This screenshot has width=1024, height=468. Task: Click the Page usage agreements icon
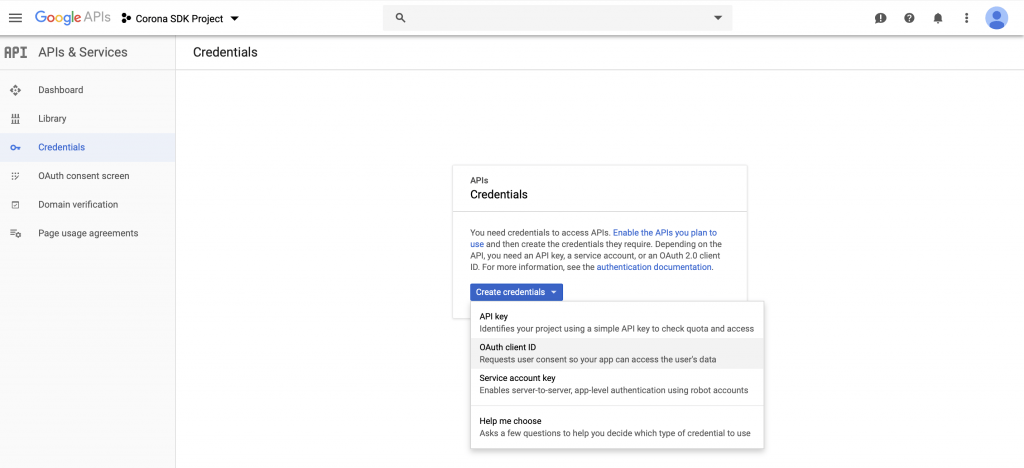coord(15,233)
